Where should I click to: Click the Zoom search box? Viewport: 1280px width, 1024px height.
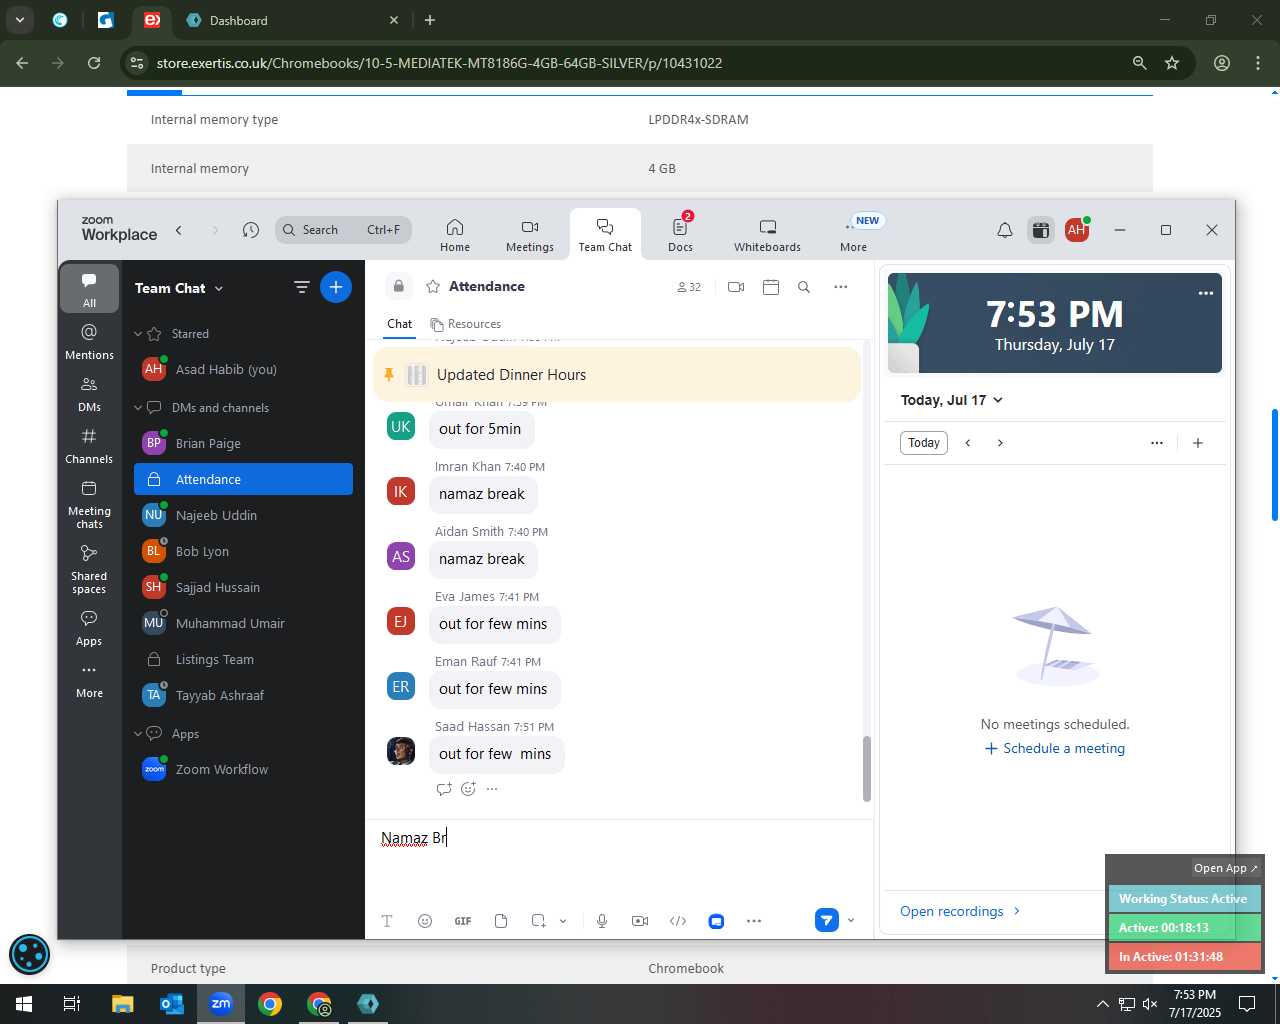tap(343, 230)
